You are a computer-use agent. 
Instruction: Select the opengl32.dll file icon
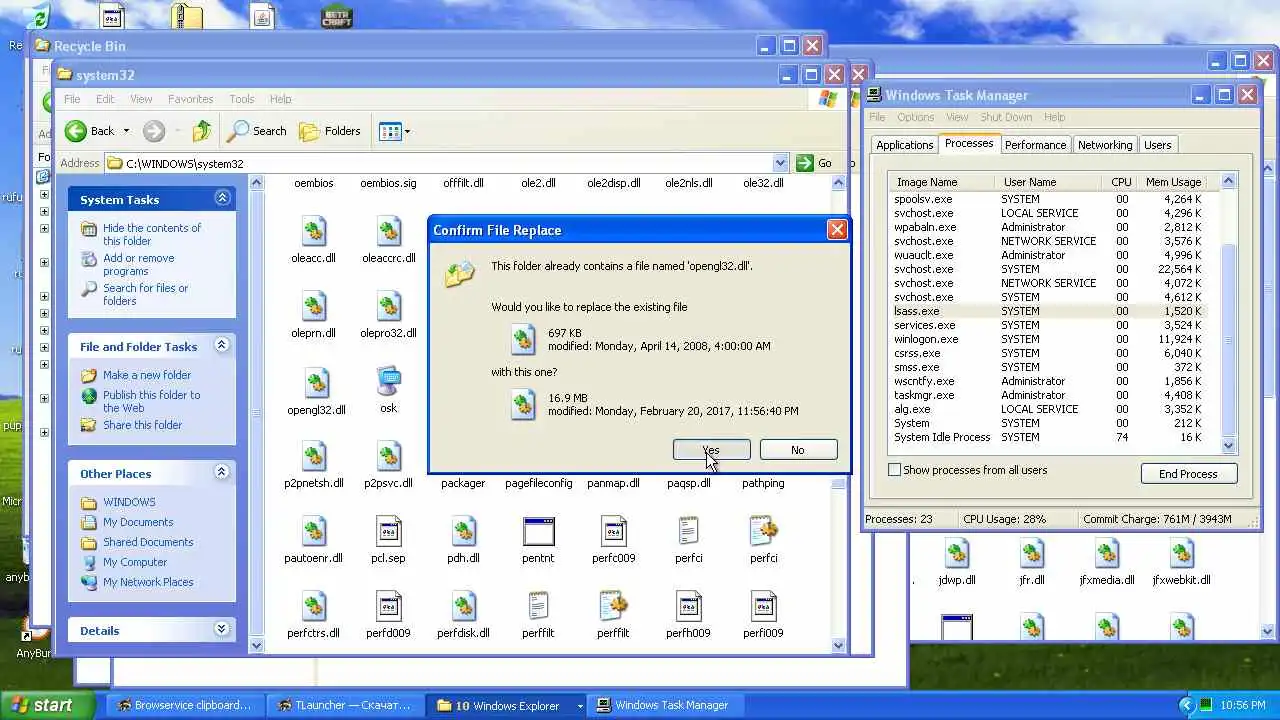(316, 383)
